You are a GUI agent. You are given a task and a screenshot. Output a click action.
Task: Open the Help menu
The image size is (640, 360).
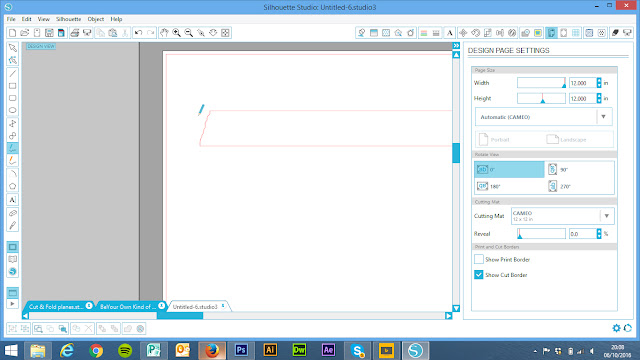(116, 19)
